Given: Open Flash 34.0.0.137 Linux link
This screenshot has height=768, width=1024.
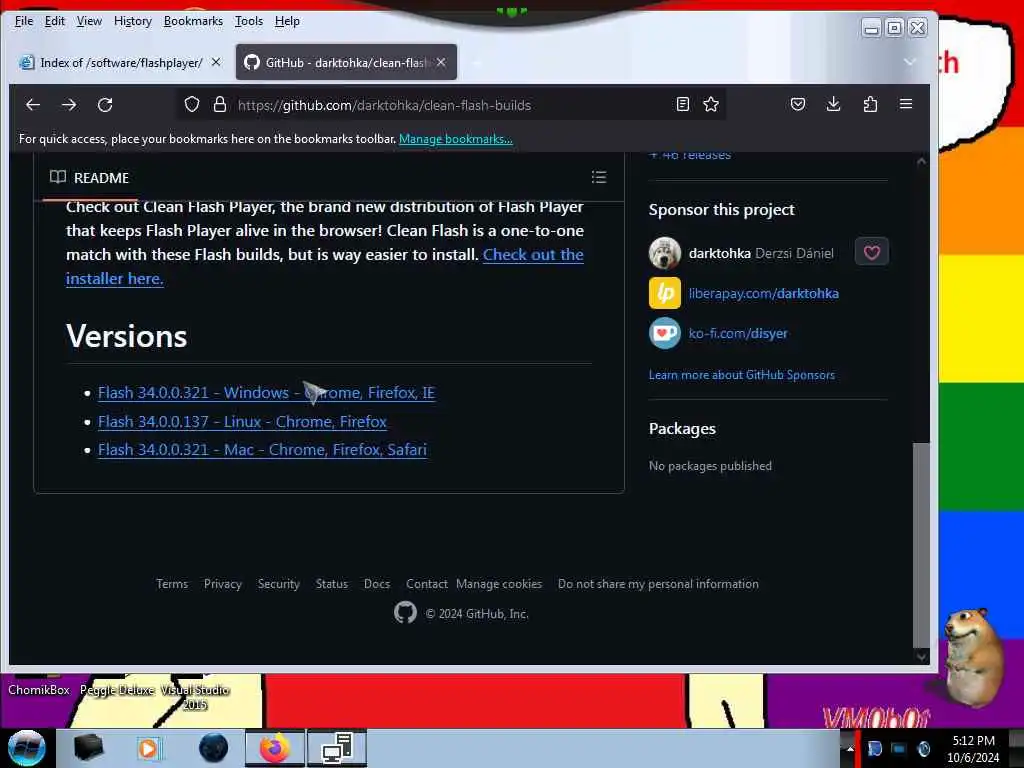Looking at the screenshot, I should click(x=242, y=422).
